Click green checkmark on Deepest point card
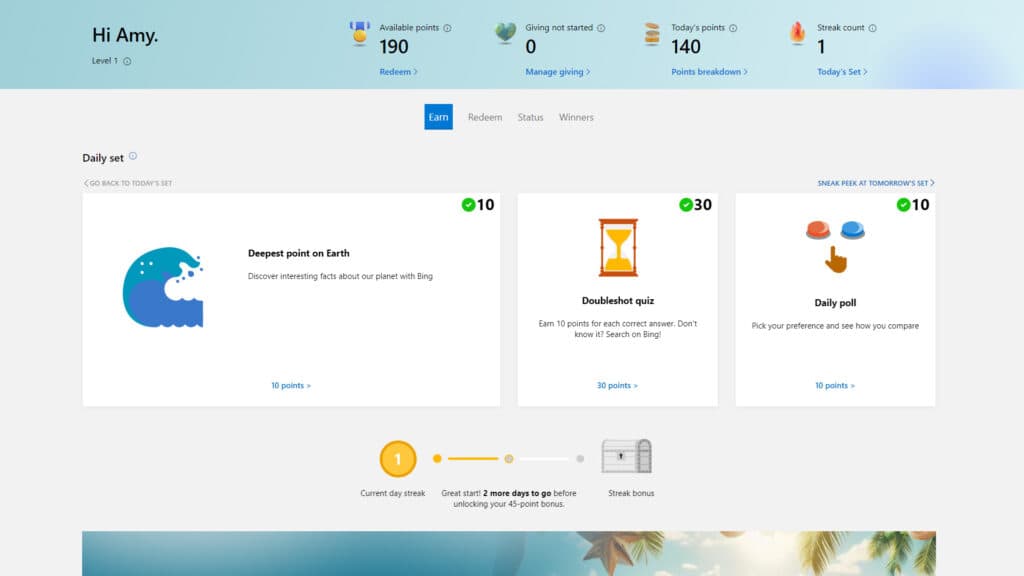 pos(468,205)
